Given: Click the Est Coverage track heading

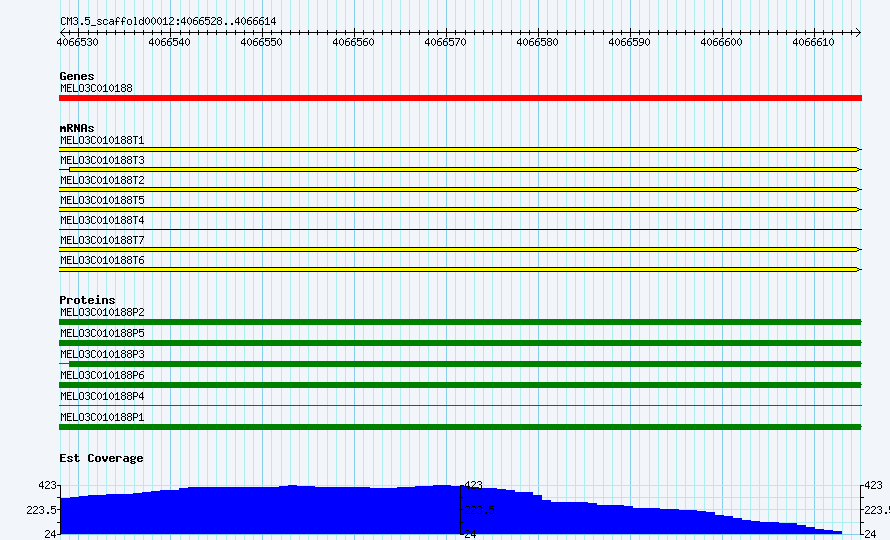Looking at the screenshot, I should (x=101, y=458).
